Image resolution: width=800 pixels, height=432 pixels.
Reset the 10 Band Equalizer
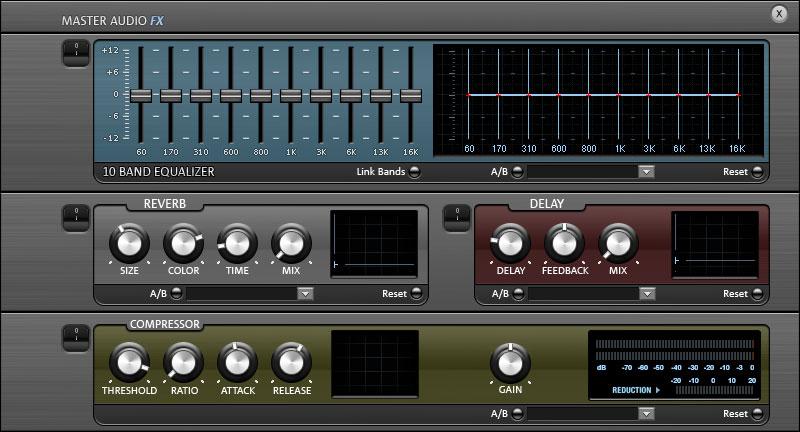coord(757,172)
